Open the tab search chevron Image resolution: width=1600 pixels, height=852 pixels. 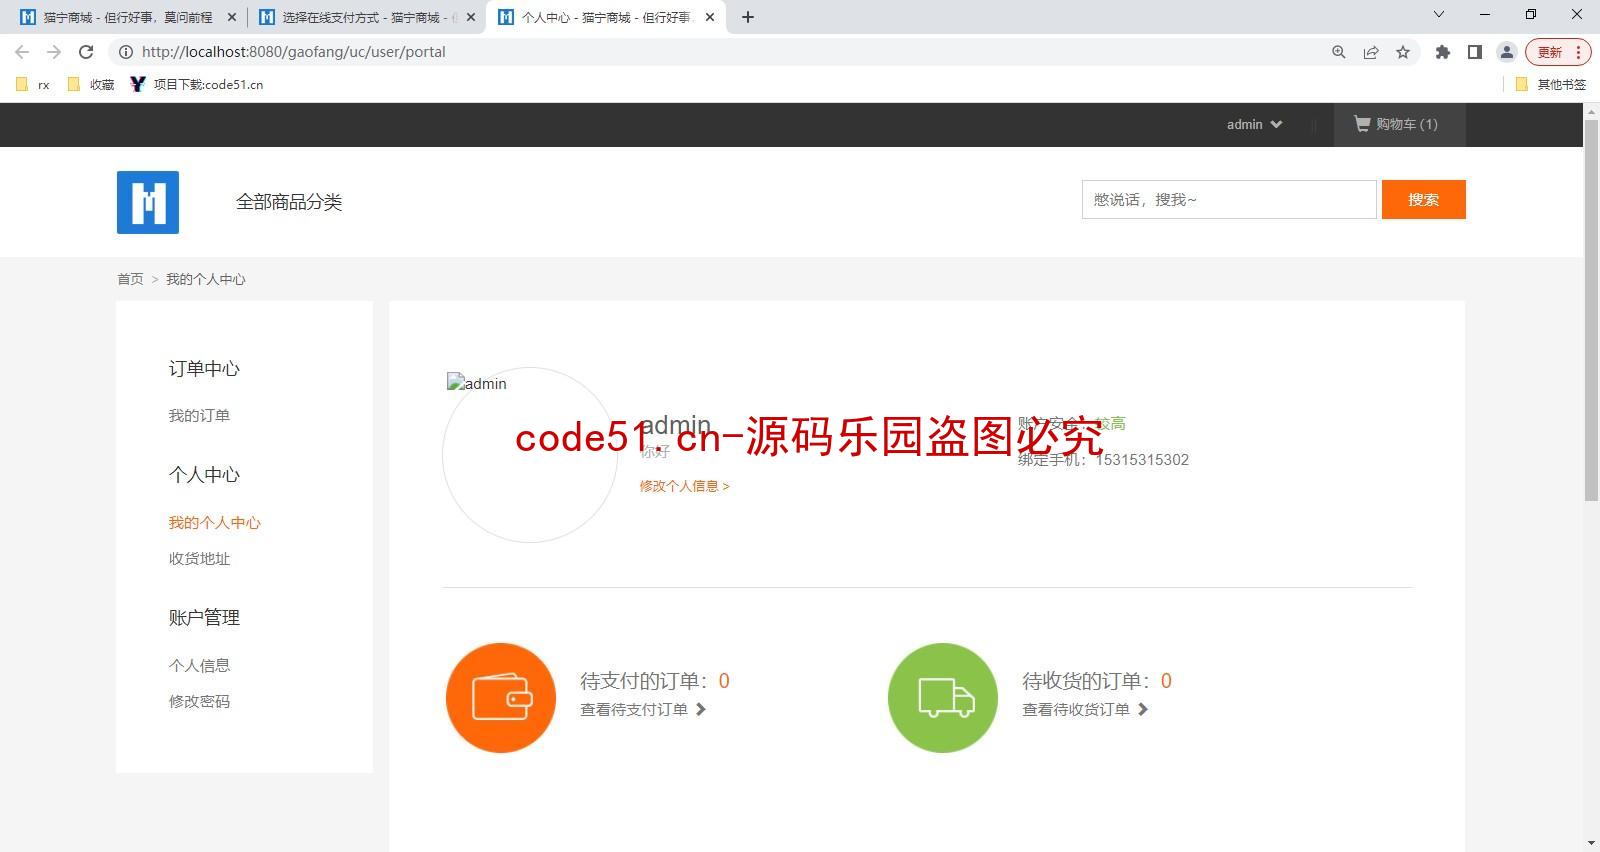1439,14
